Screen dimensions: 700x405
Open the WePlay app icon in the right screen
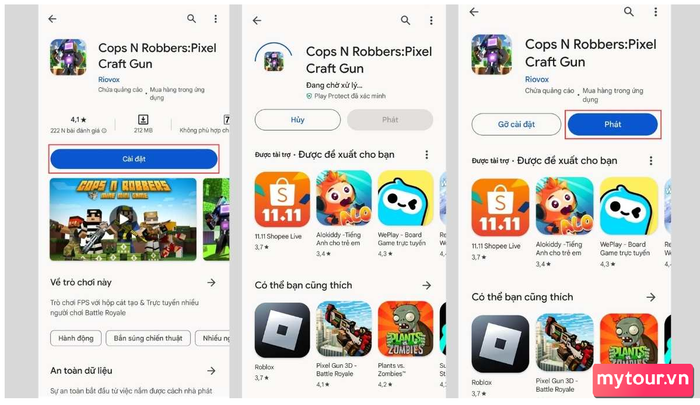629,206
